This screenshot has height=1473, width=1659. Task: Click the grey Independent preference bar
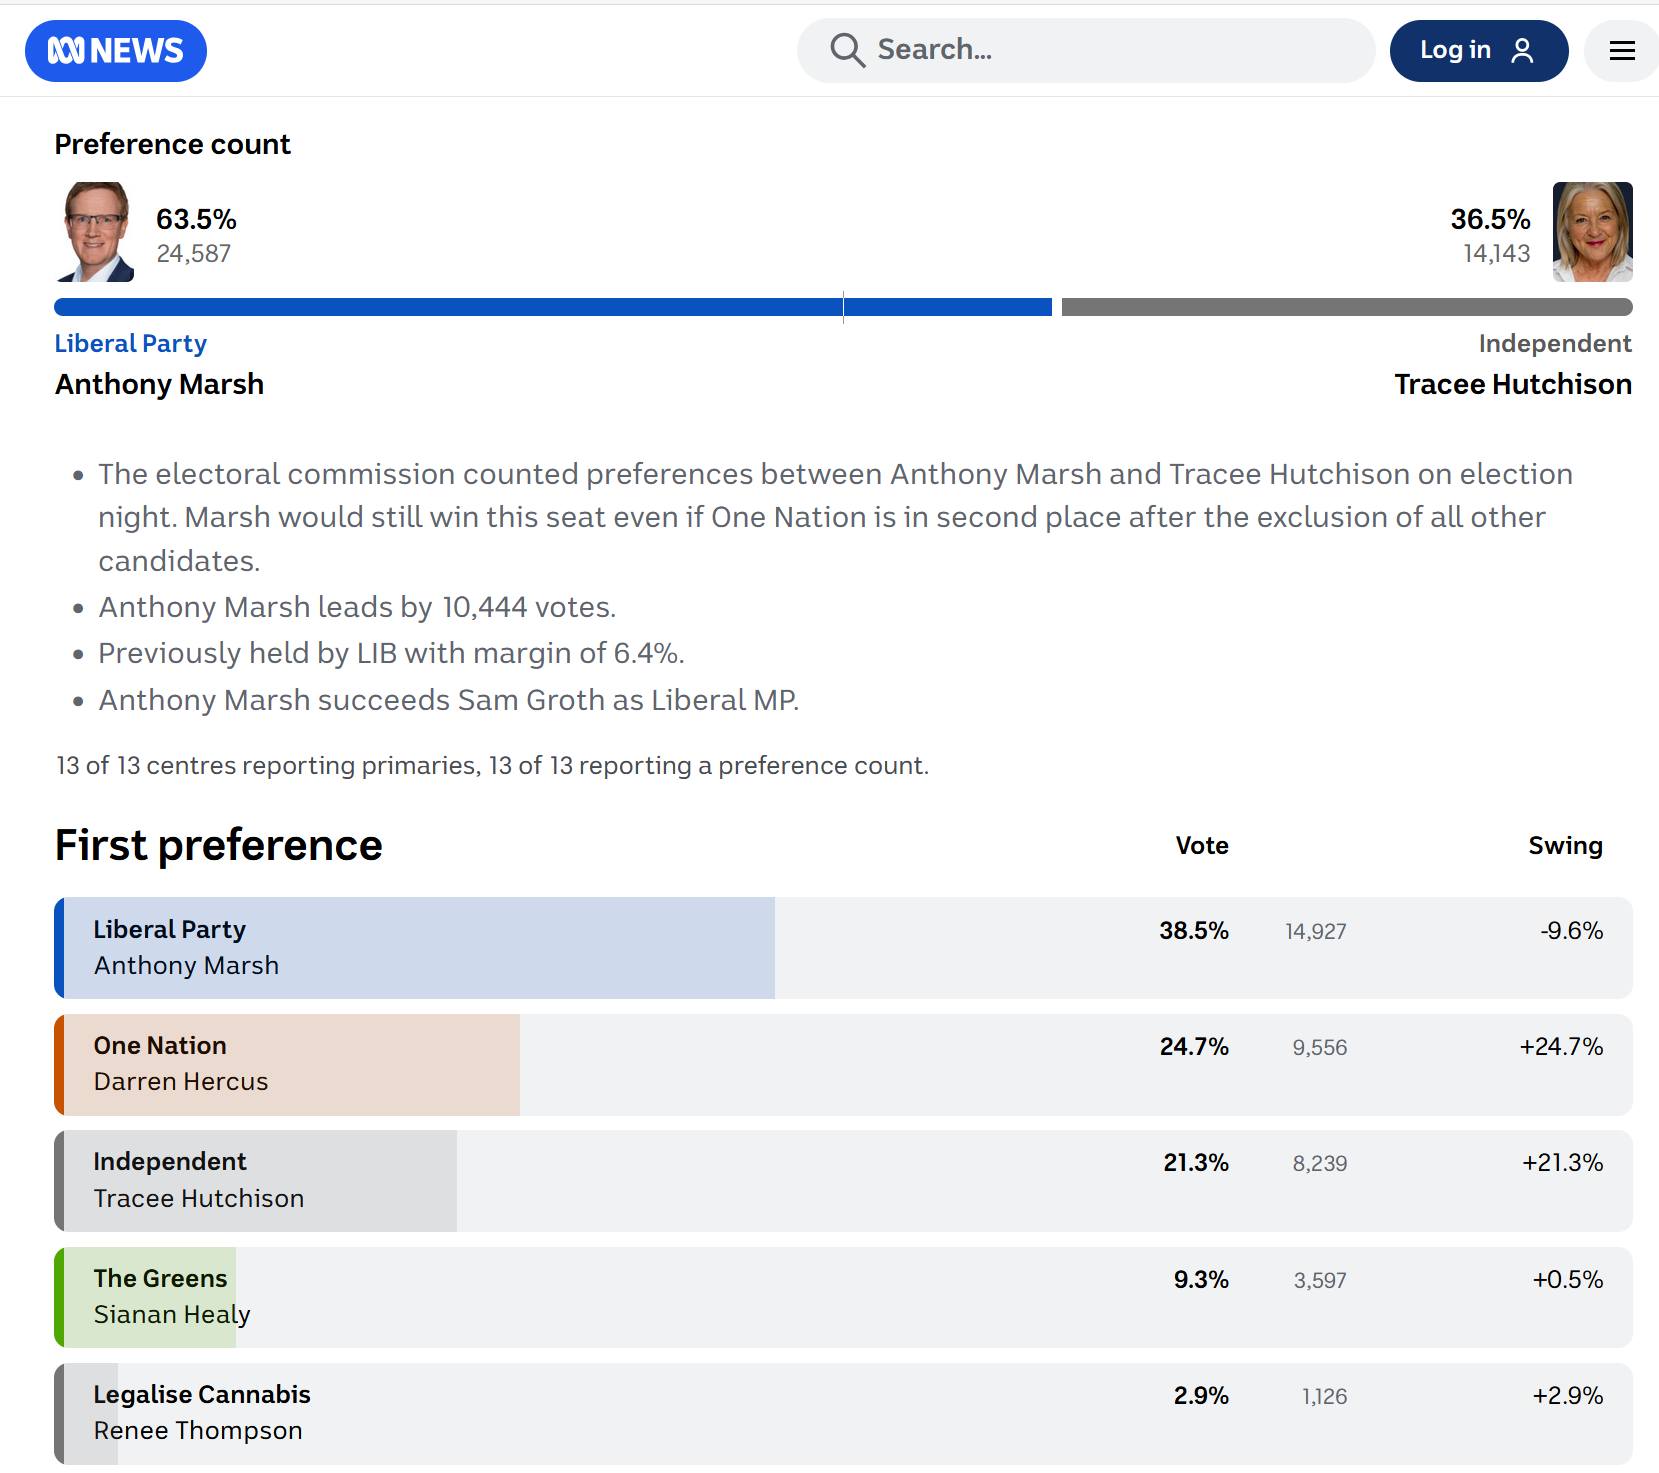coord(1347,307)
